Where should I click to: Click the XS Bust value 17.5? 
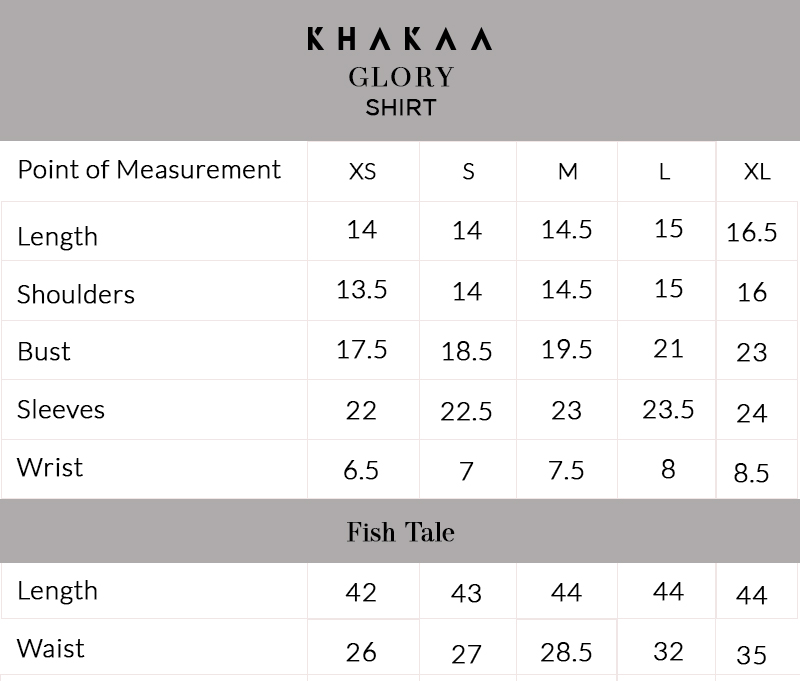(362, 350)
